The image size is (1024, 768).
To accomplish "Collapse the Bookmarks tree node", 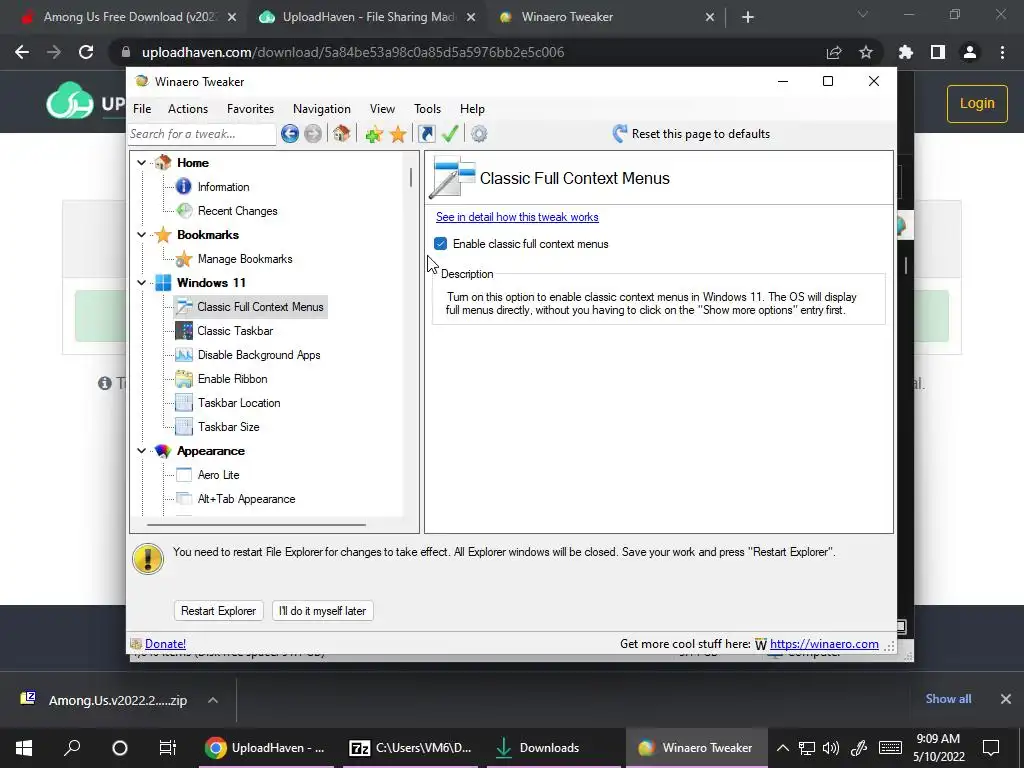I will pos(142,234).
